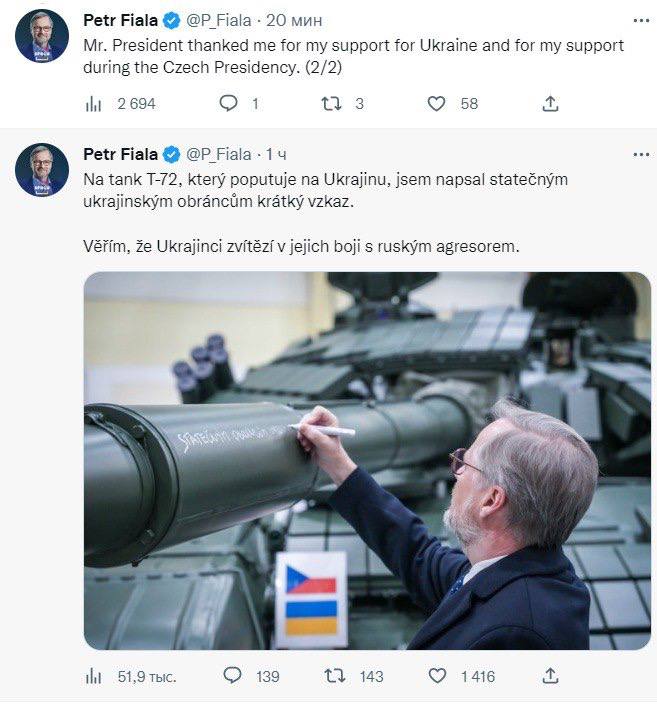Retweet the T-72 tank tweet

(334, 676)
